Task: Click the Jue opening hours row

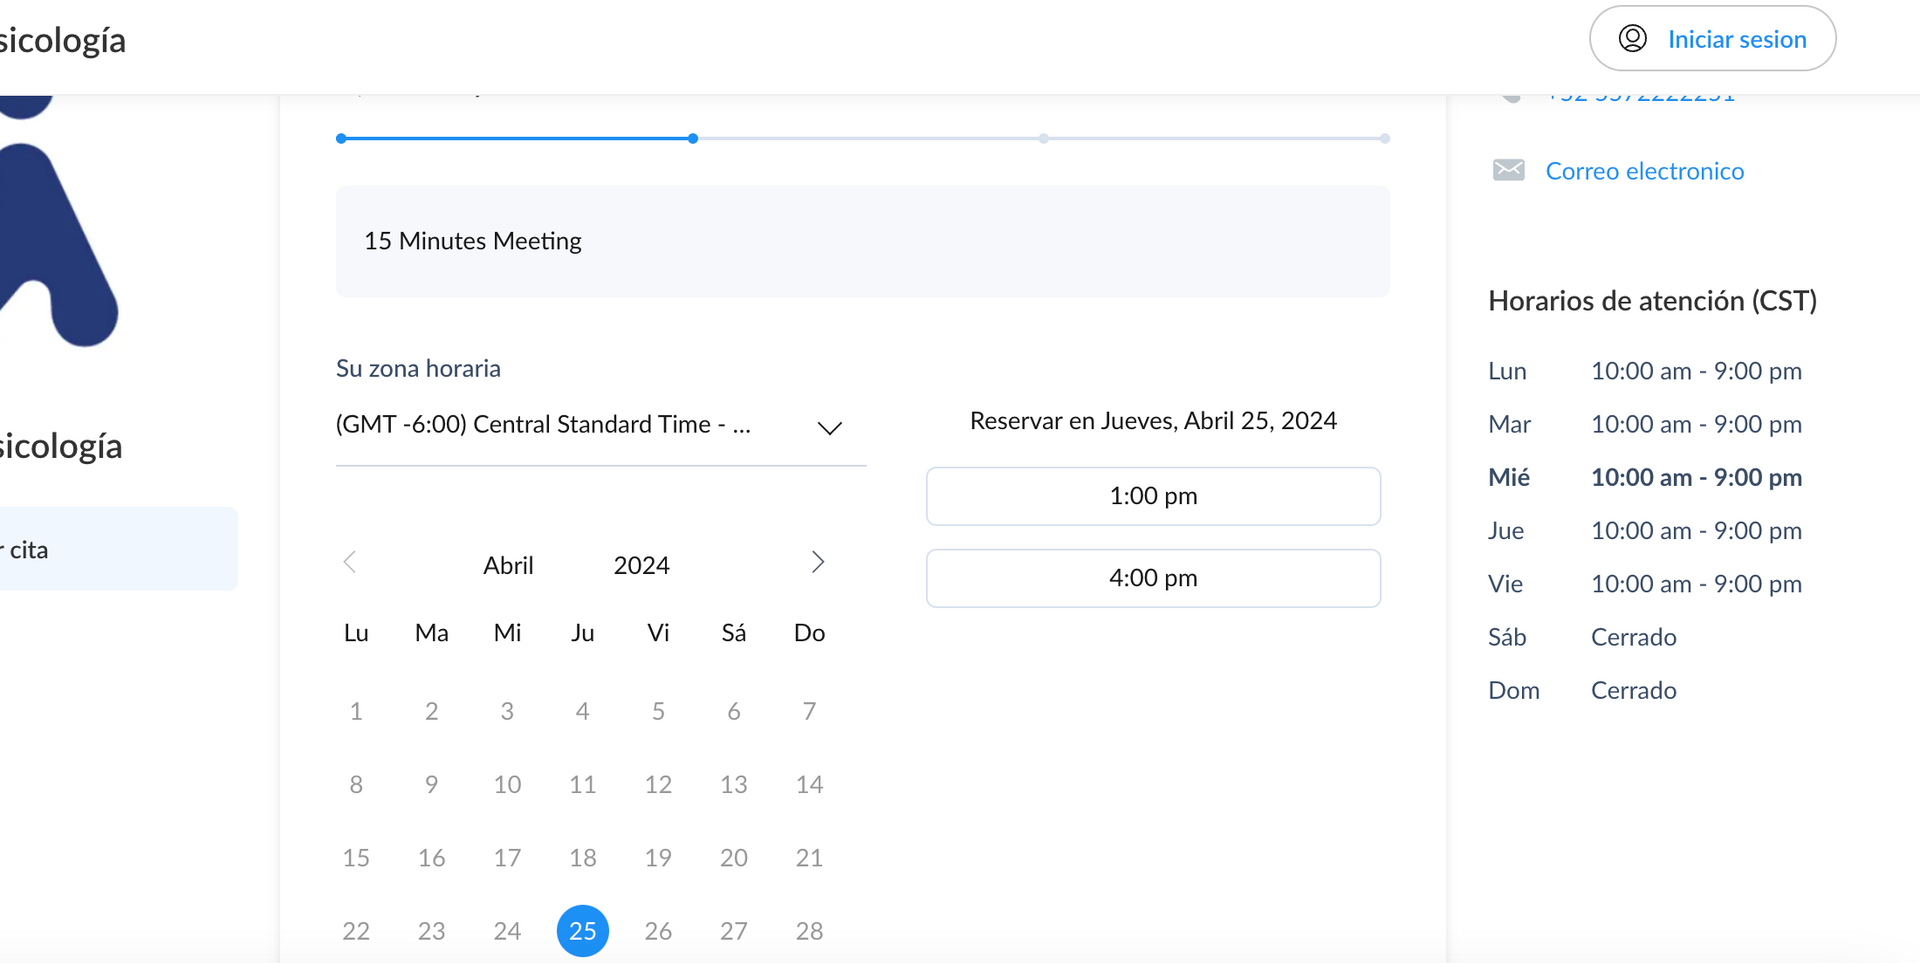Action: click(x=1645, y=531)
